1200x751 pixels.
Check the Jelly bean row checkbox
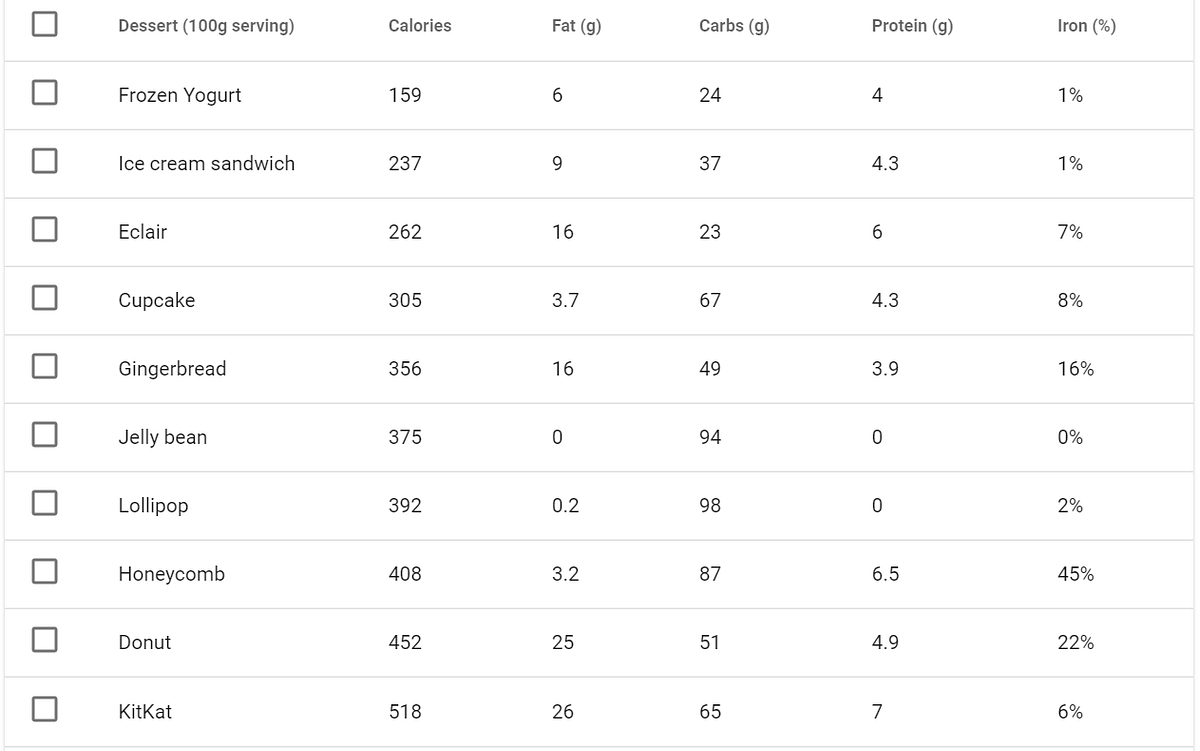pyautogui.click(x=44, y=435)
